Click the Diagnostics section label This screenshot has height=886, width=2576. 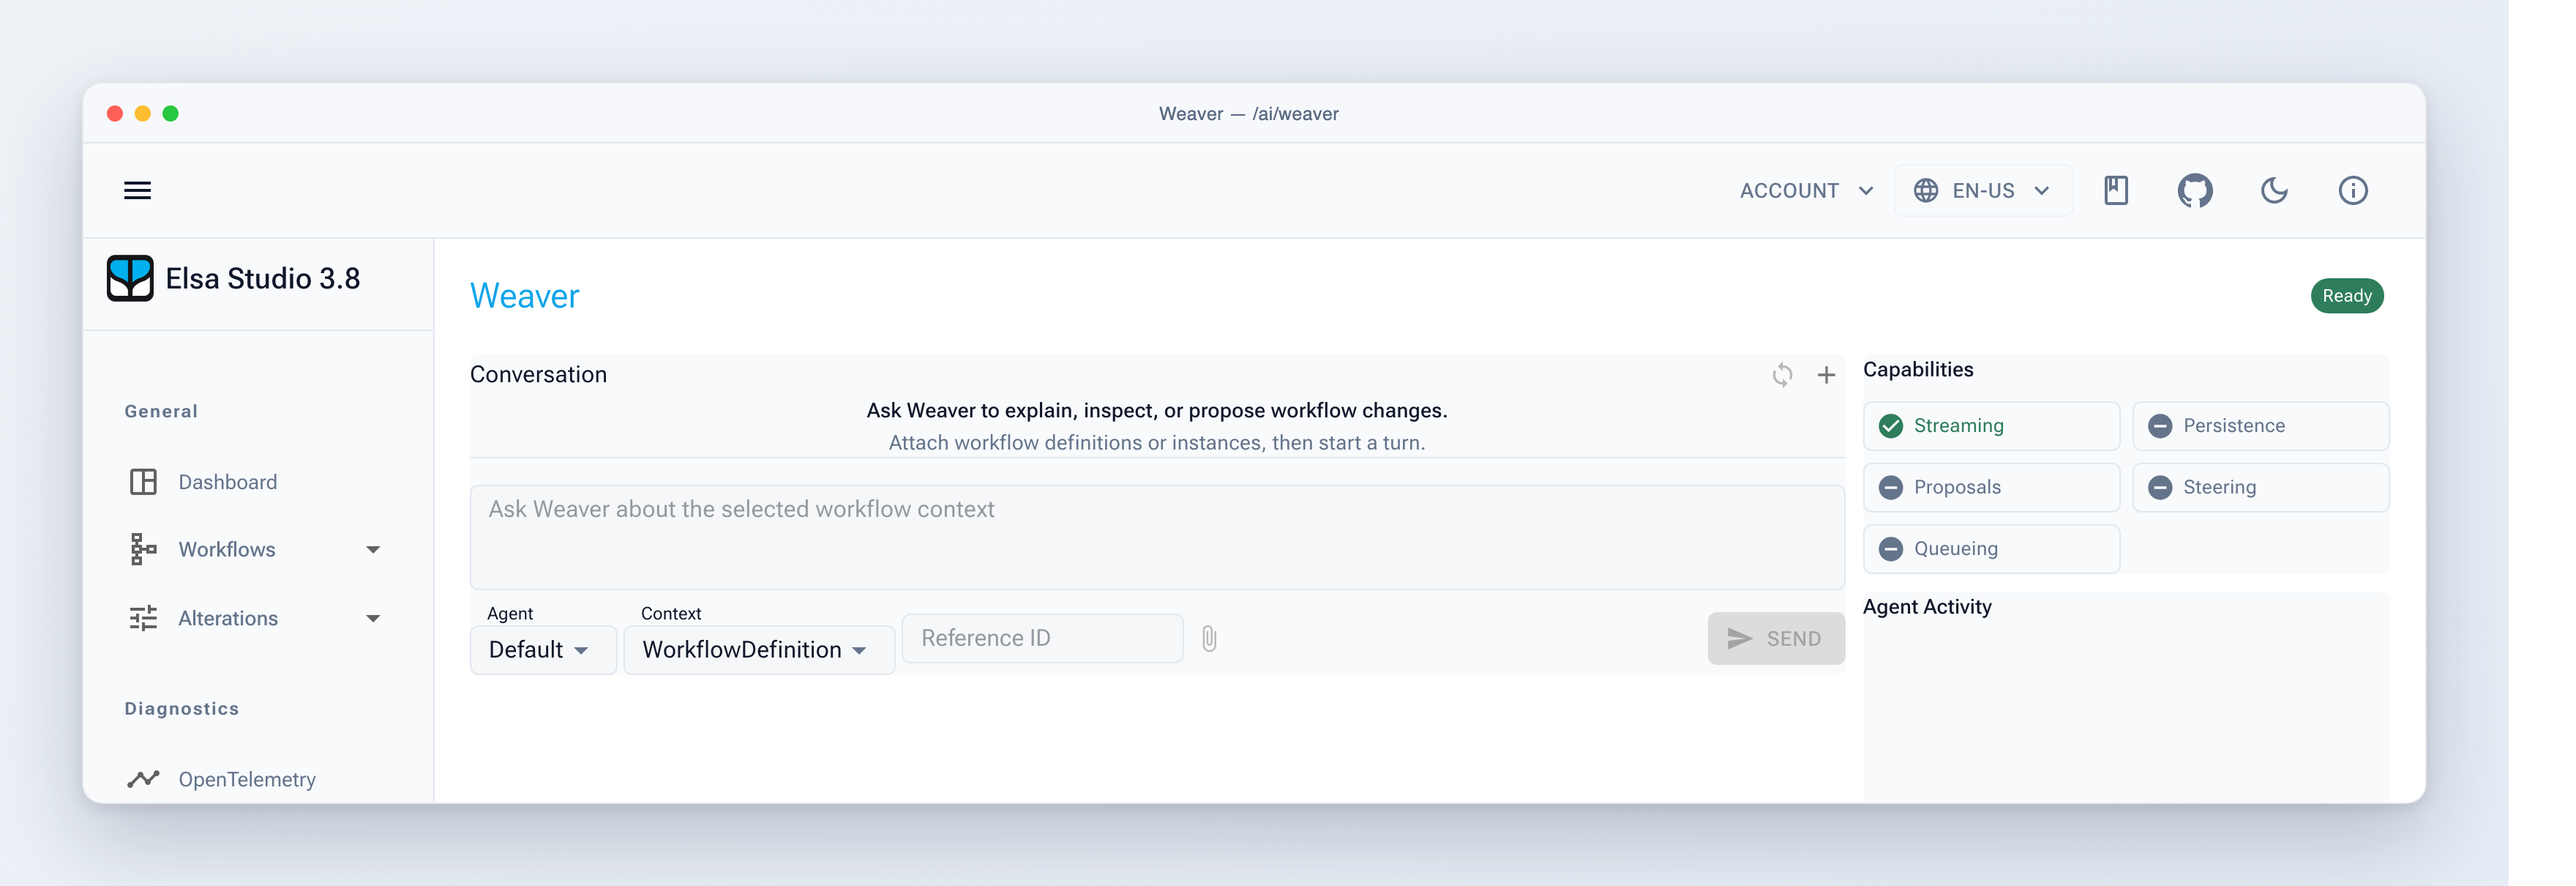tap(181, 709)
